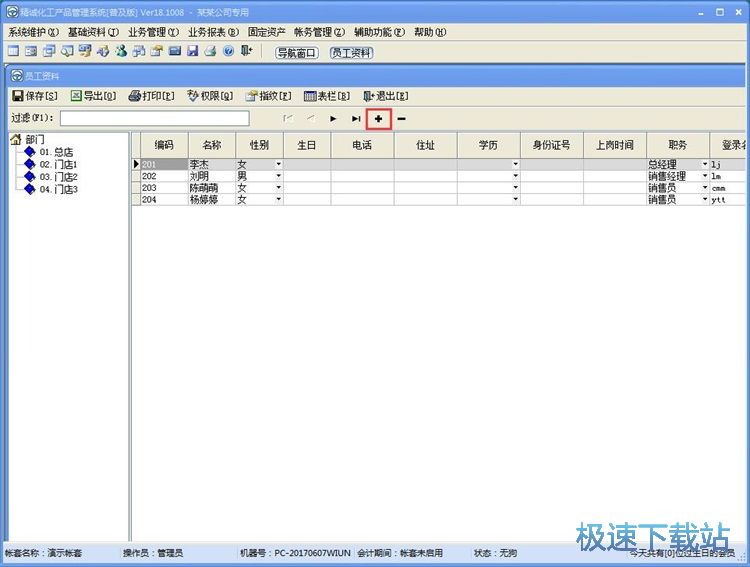The height and width of the screenshot is (567, 750).
Task: Click 名称 column header
Action: click(212, 145)
